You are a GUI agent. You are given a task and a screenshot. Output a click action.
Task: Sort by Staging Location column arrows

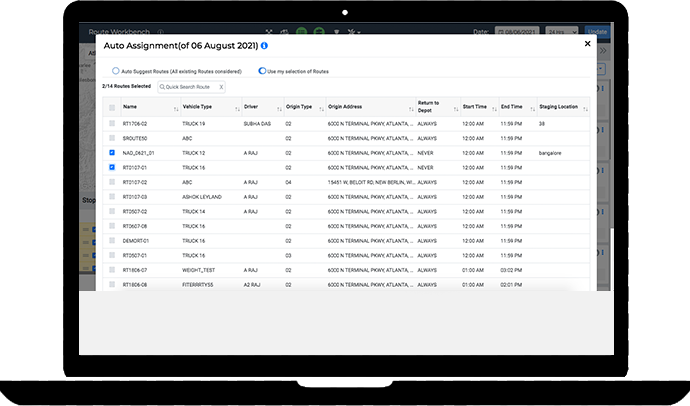[x=584, y=107]
